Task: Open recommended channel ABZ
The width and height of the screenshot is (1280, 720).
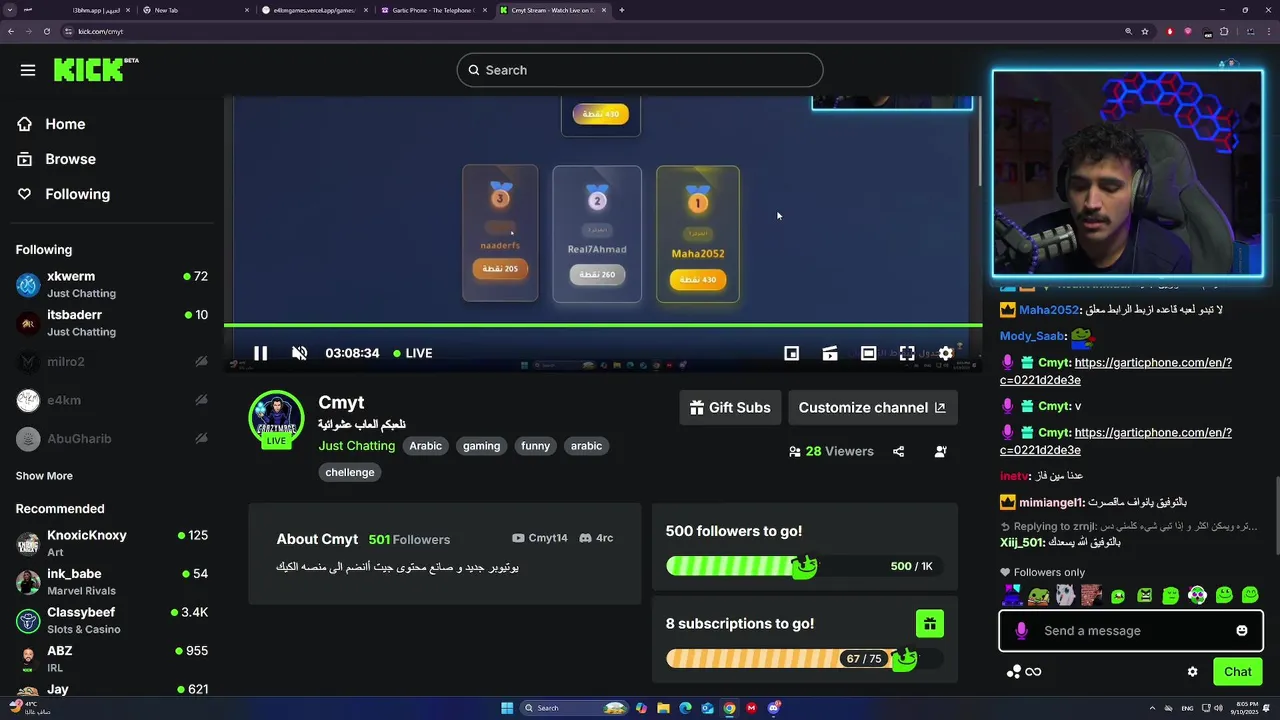Action: 112,658
